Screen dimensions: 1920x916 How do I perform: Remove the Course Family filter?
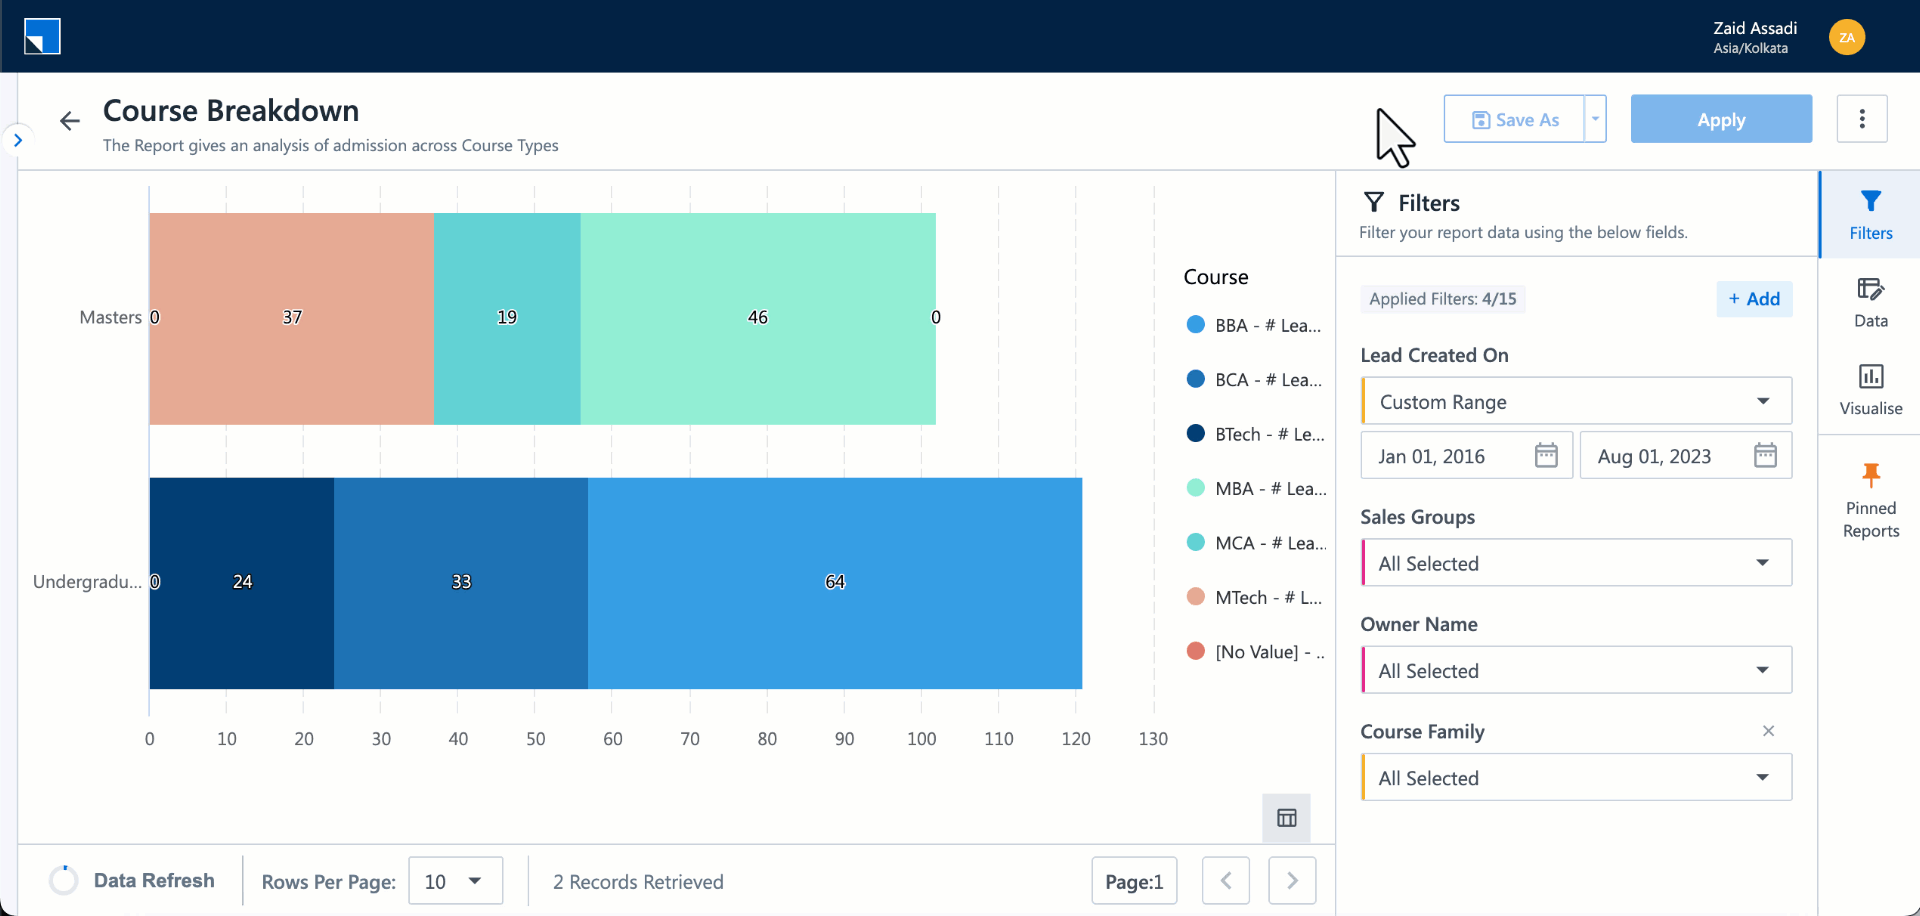click(x=1768, y=731)
